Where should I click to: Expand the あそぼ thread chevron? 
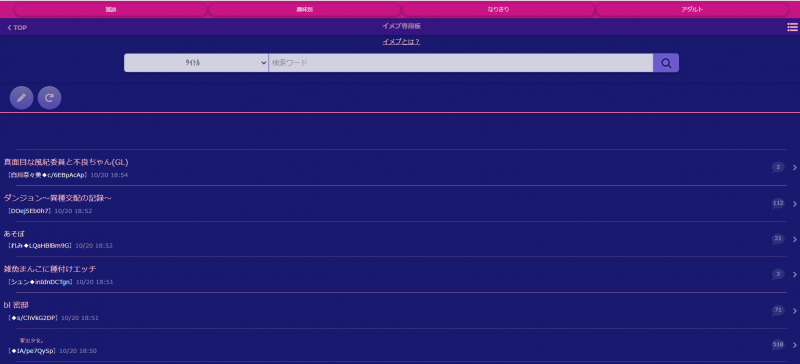coord(794,239)
